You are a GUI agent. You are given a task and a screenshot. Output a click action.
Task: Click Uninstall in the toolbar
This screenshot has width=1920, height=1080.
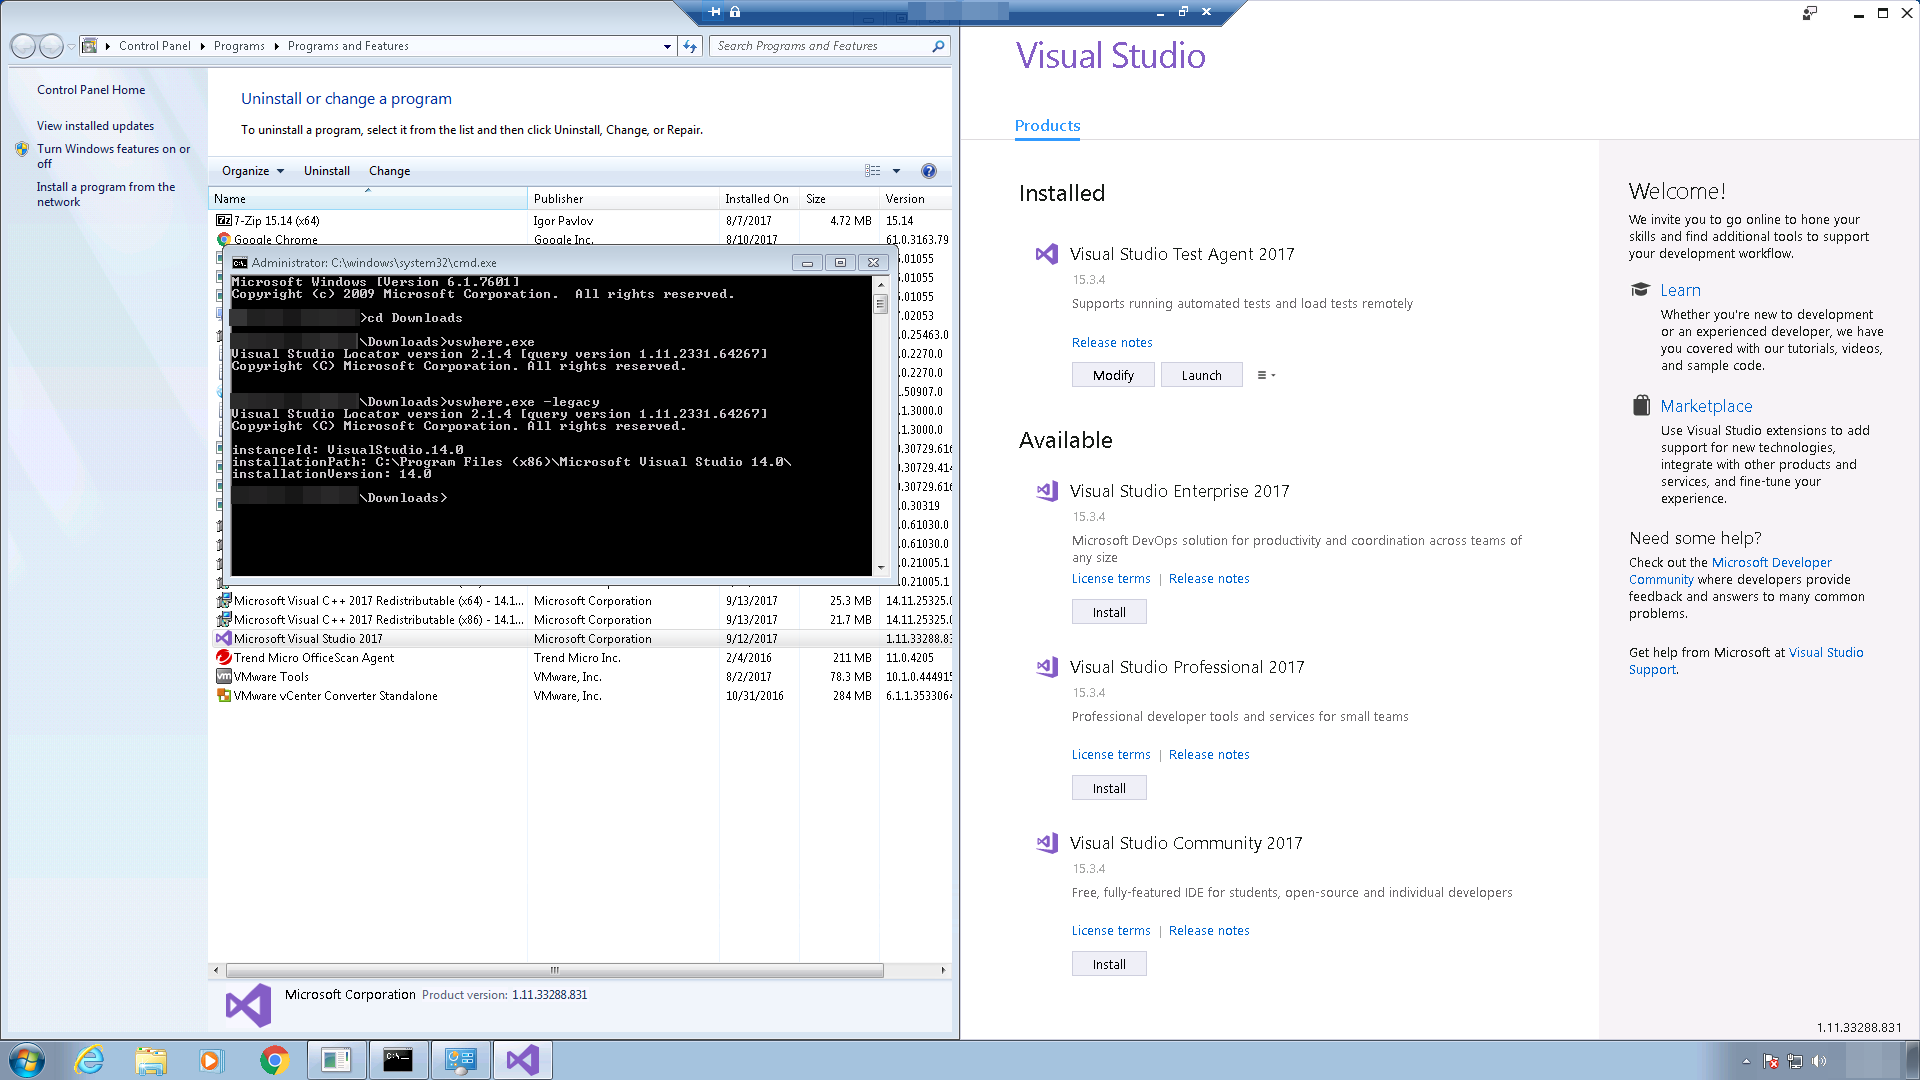pyautogui.click(x=327, y=171)
